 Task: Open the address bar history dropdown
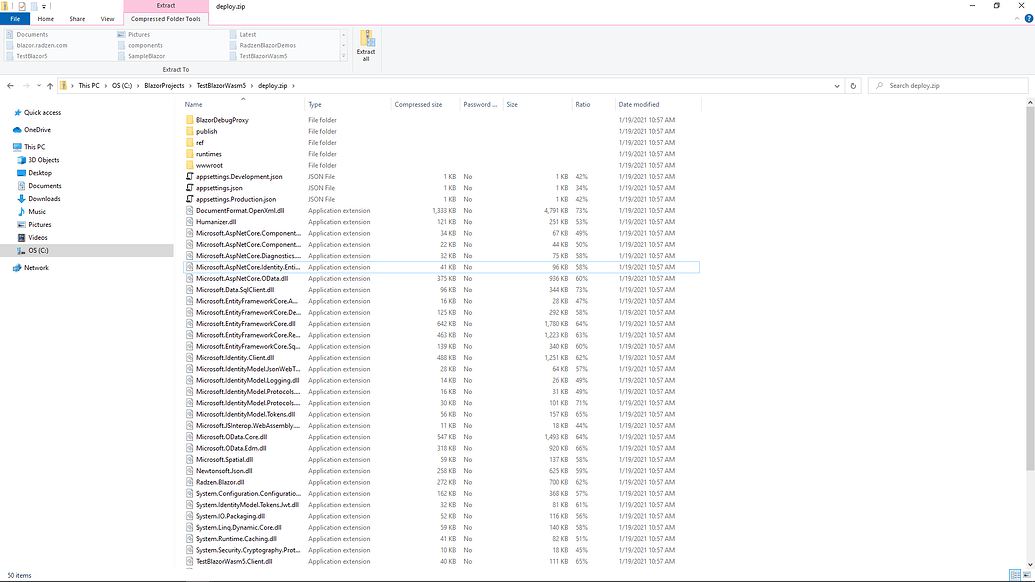(836, 85)
